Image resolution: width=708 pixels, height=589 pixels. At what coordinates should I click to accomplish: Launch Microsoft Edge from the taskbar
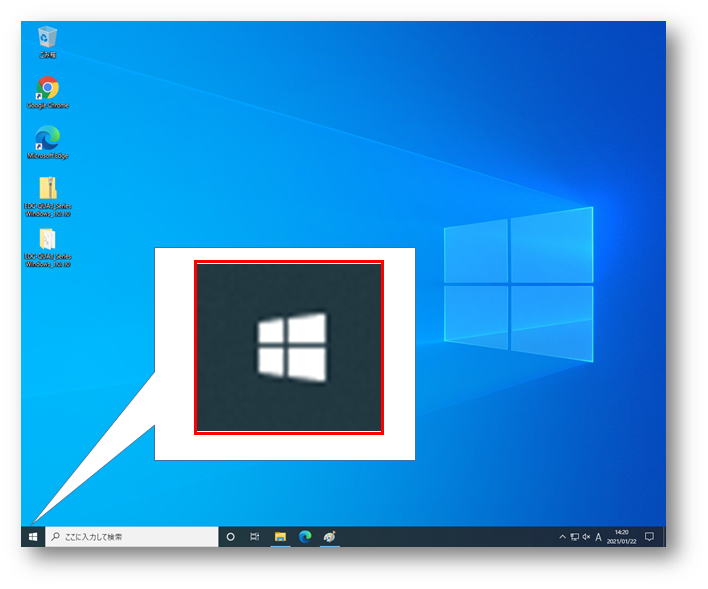305,537
